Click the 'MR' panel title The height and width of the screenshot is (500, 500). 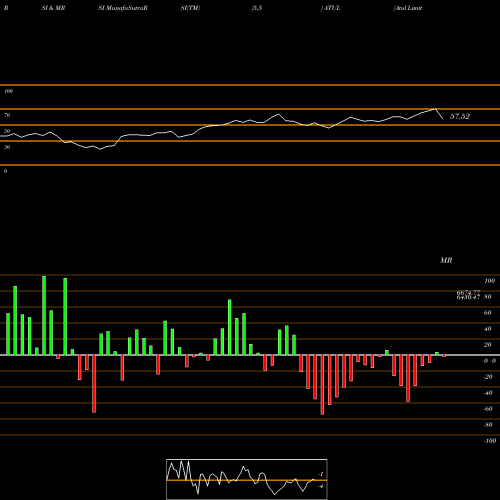point(446,260)
